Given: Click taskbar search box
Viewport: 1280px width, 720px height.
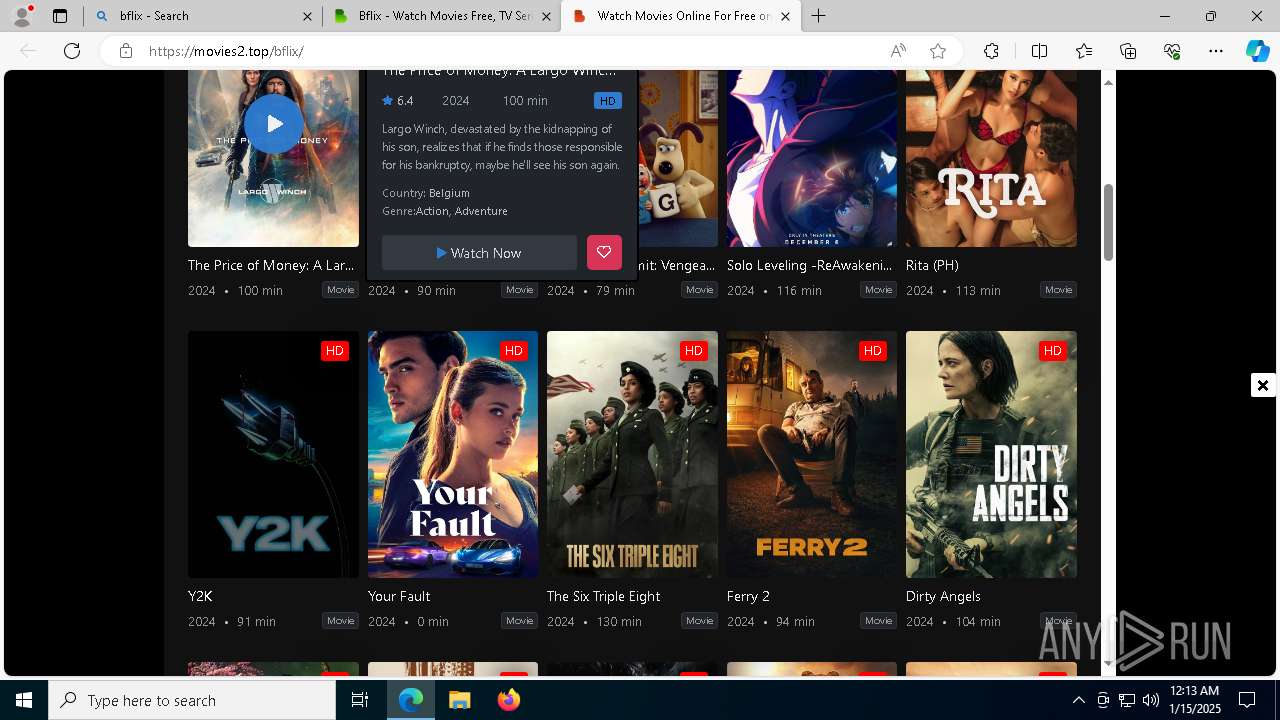Looking at the screenshot, I should click(192, 700).
